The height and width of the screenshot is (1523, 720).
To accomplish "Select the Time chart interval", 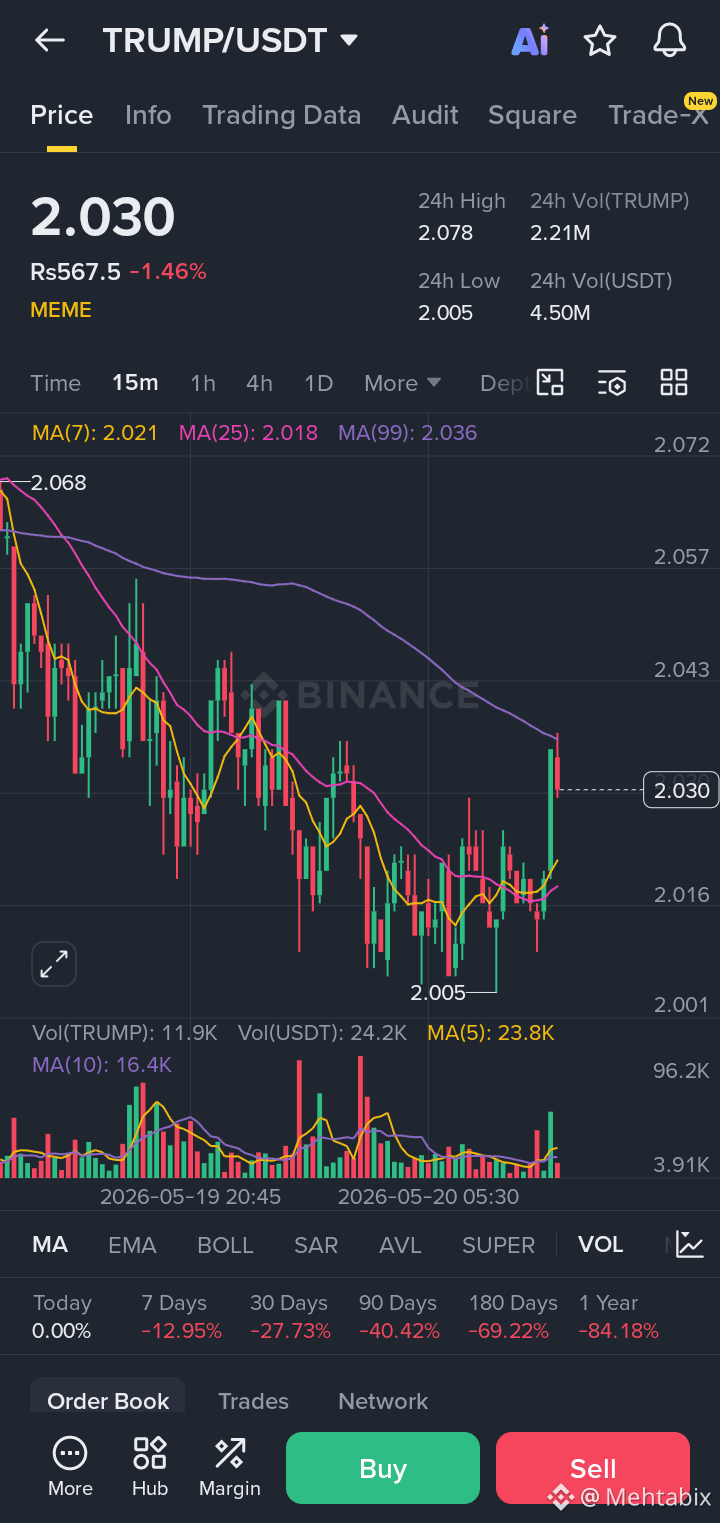I will coord(56,383).
